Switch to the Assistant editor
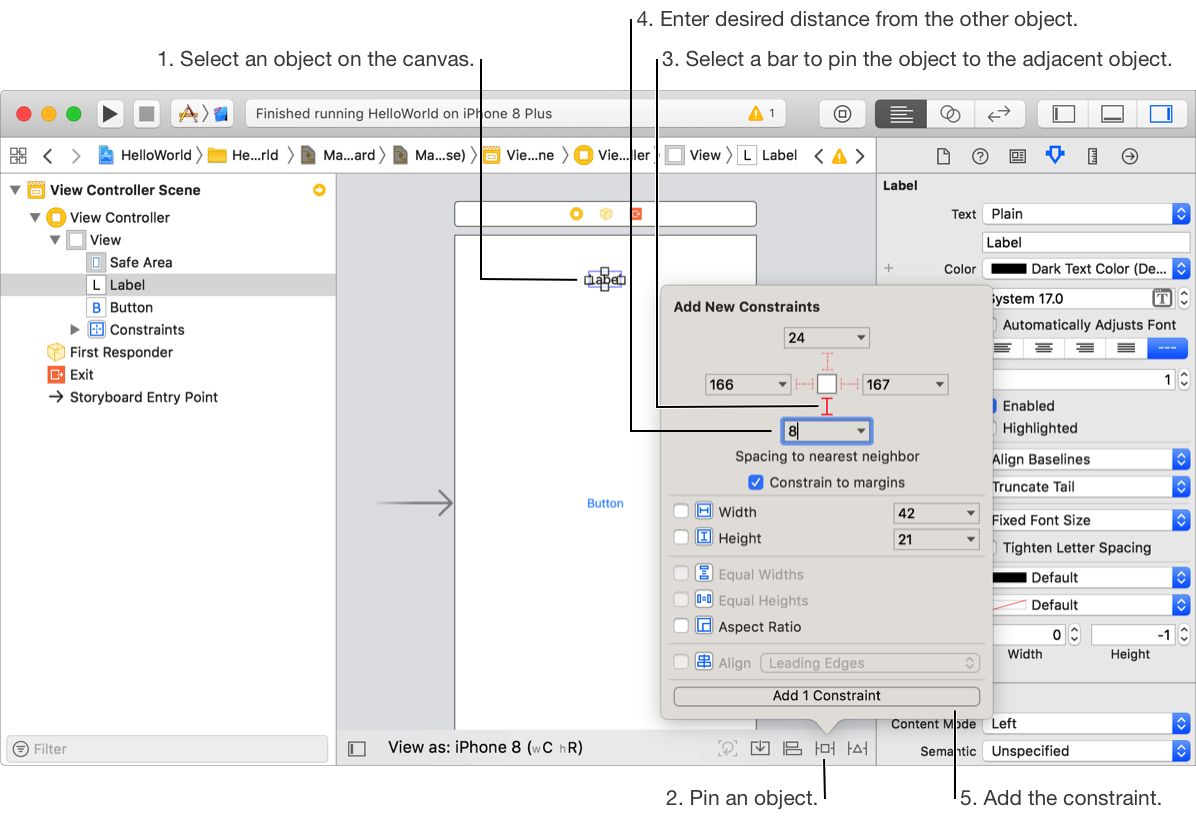Screen dimensions: 1196x816 click(x=950, y=114)
